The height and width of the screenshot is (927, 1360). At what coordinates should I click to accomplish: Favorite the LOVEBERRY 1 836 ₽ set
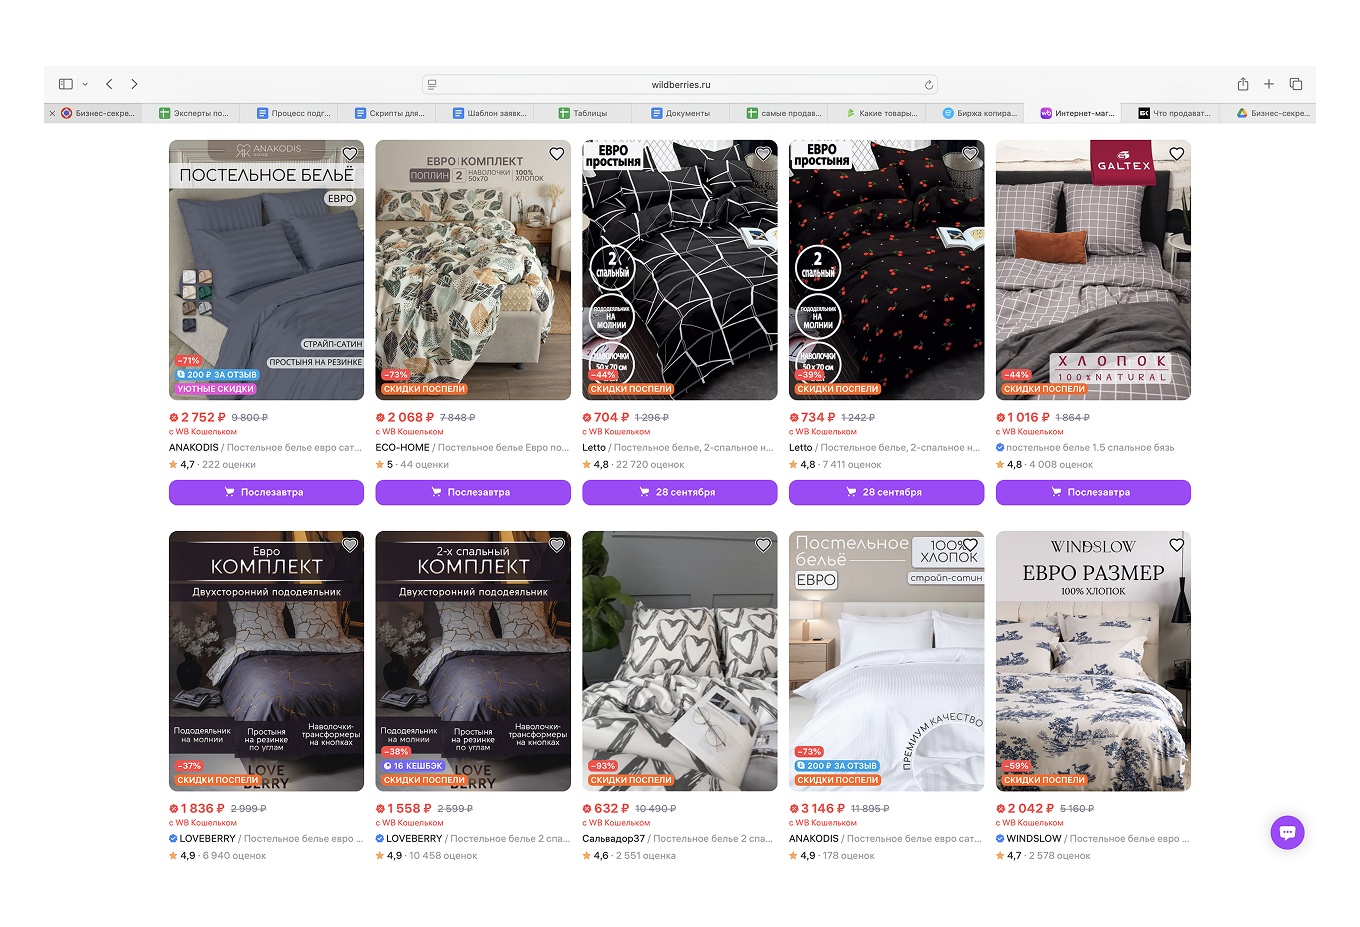[x=350, y=545]
